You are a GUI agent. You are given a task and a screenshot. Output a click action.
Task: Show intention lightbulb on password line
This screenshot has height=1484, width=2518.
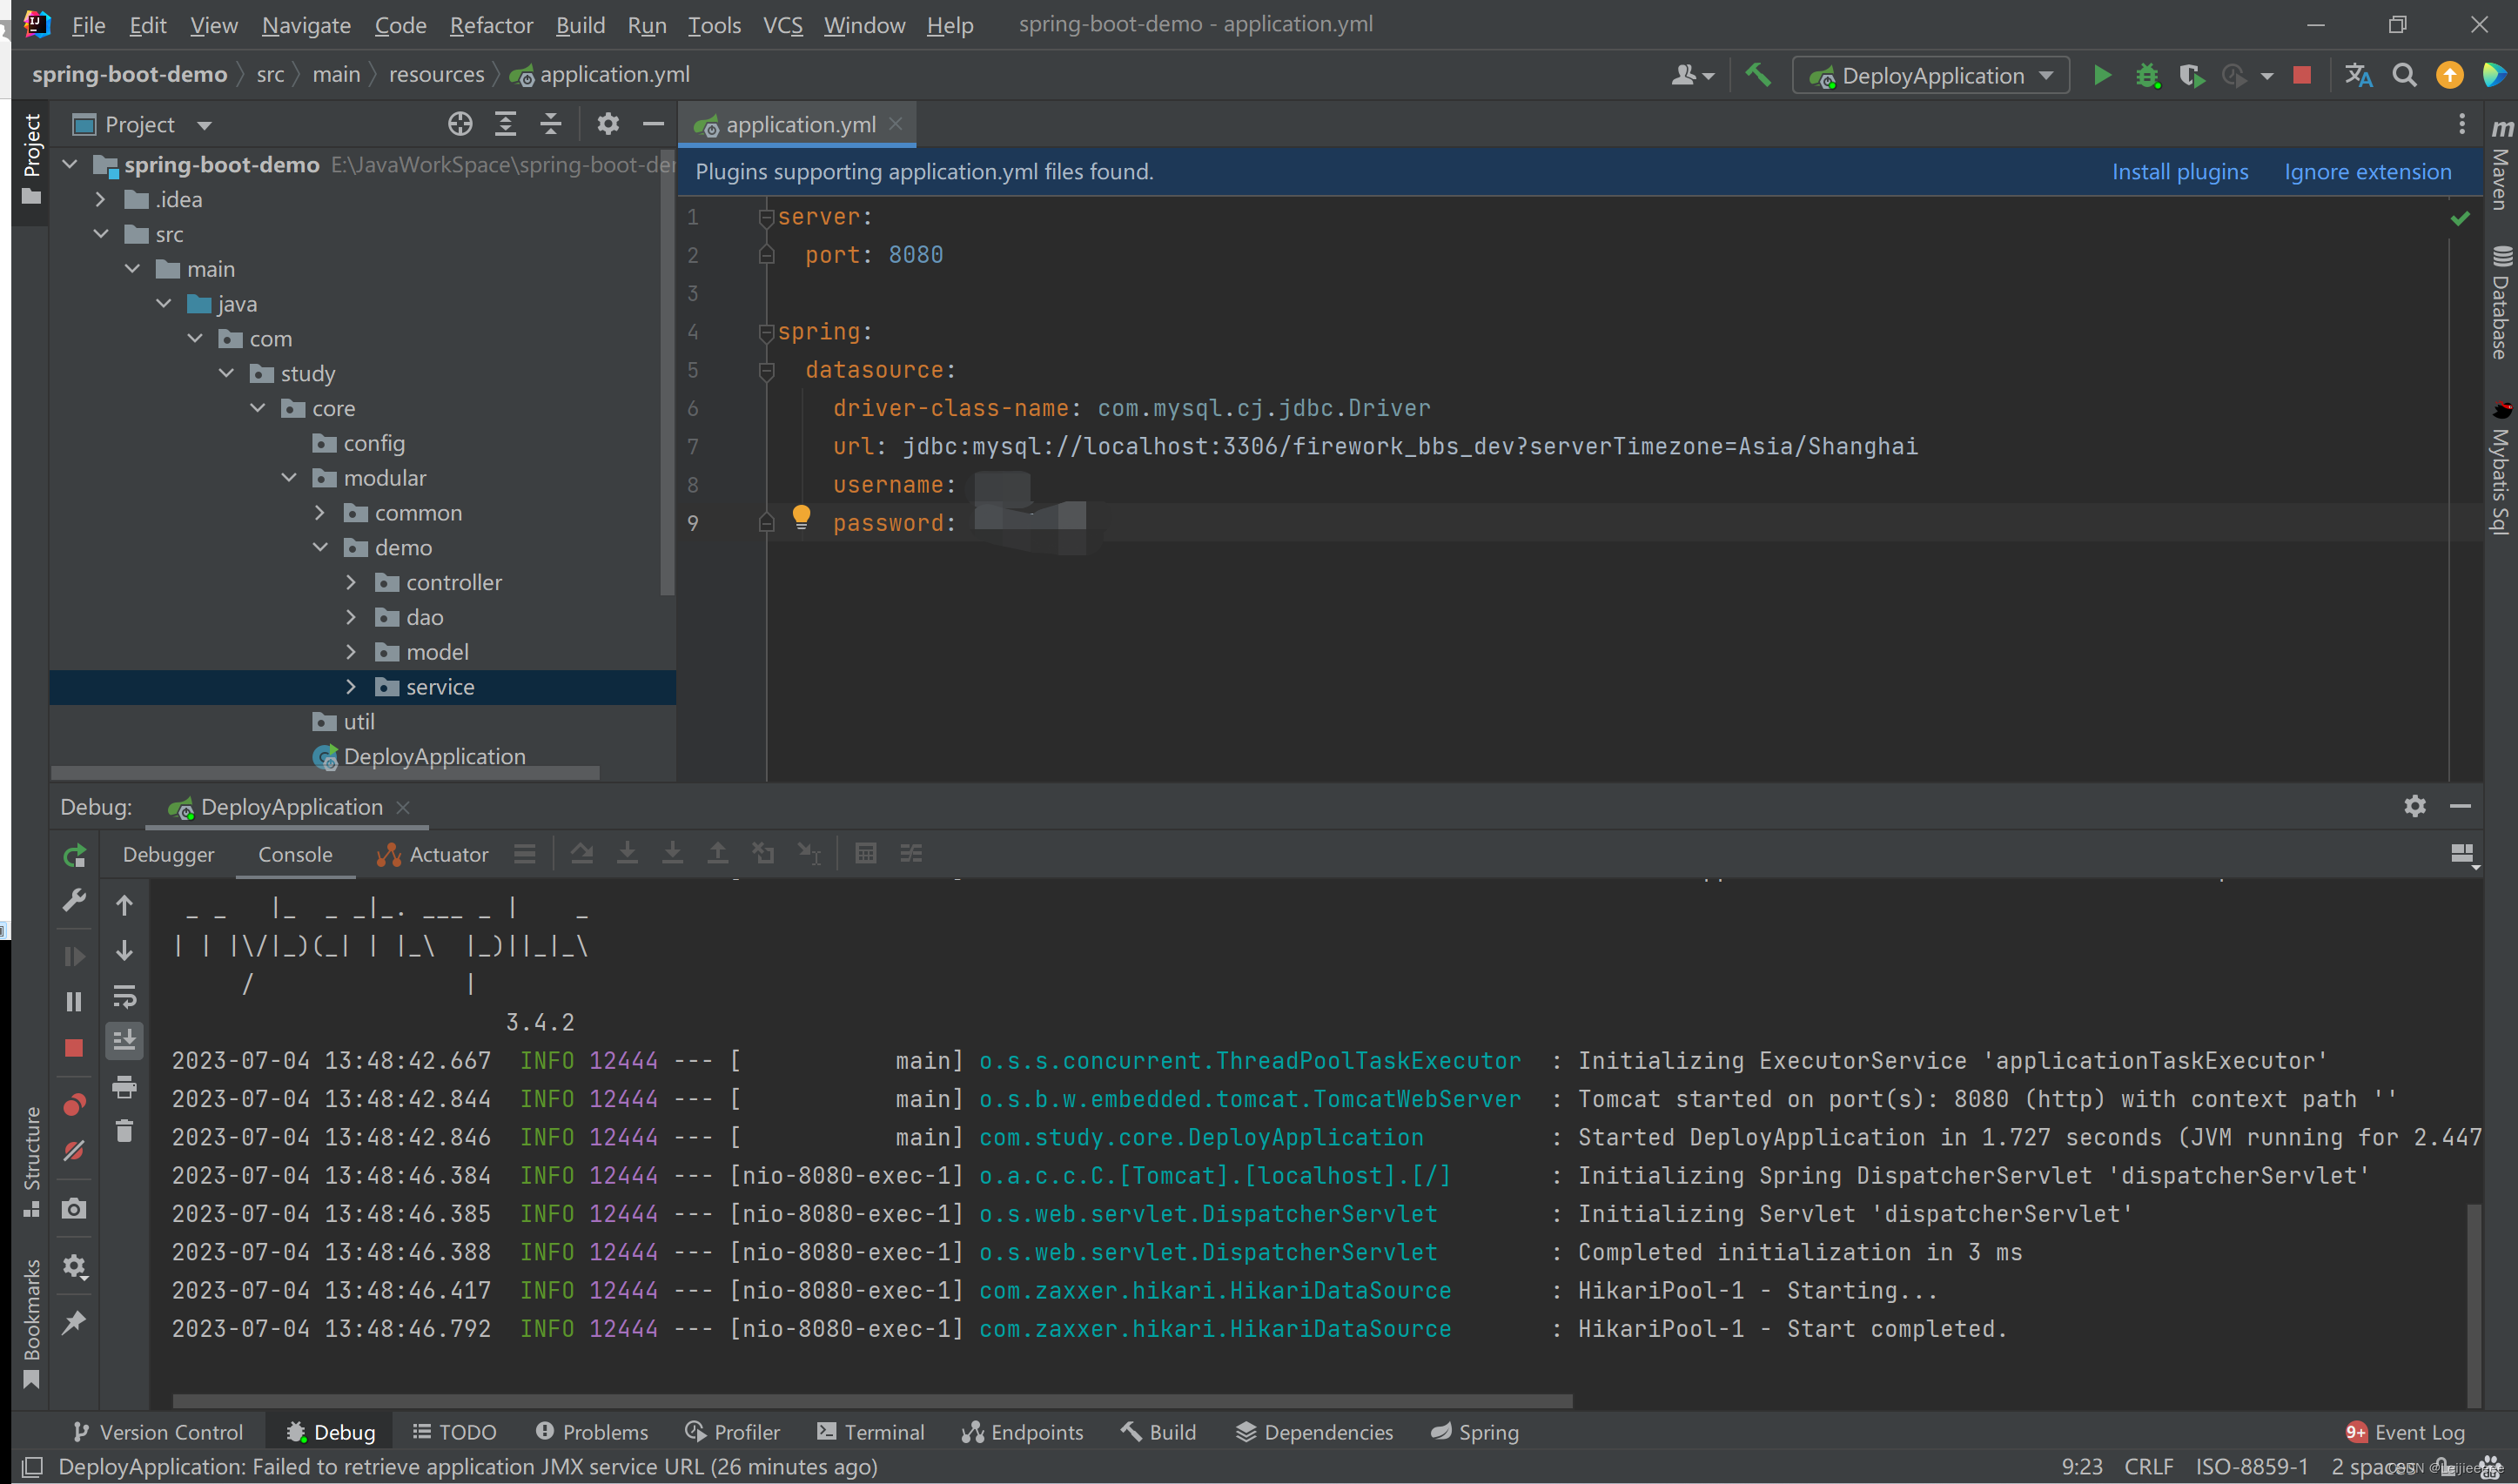point(801,517)
